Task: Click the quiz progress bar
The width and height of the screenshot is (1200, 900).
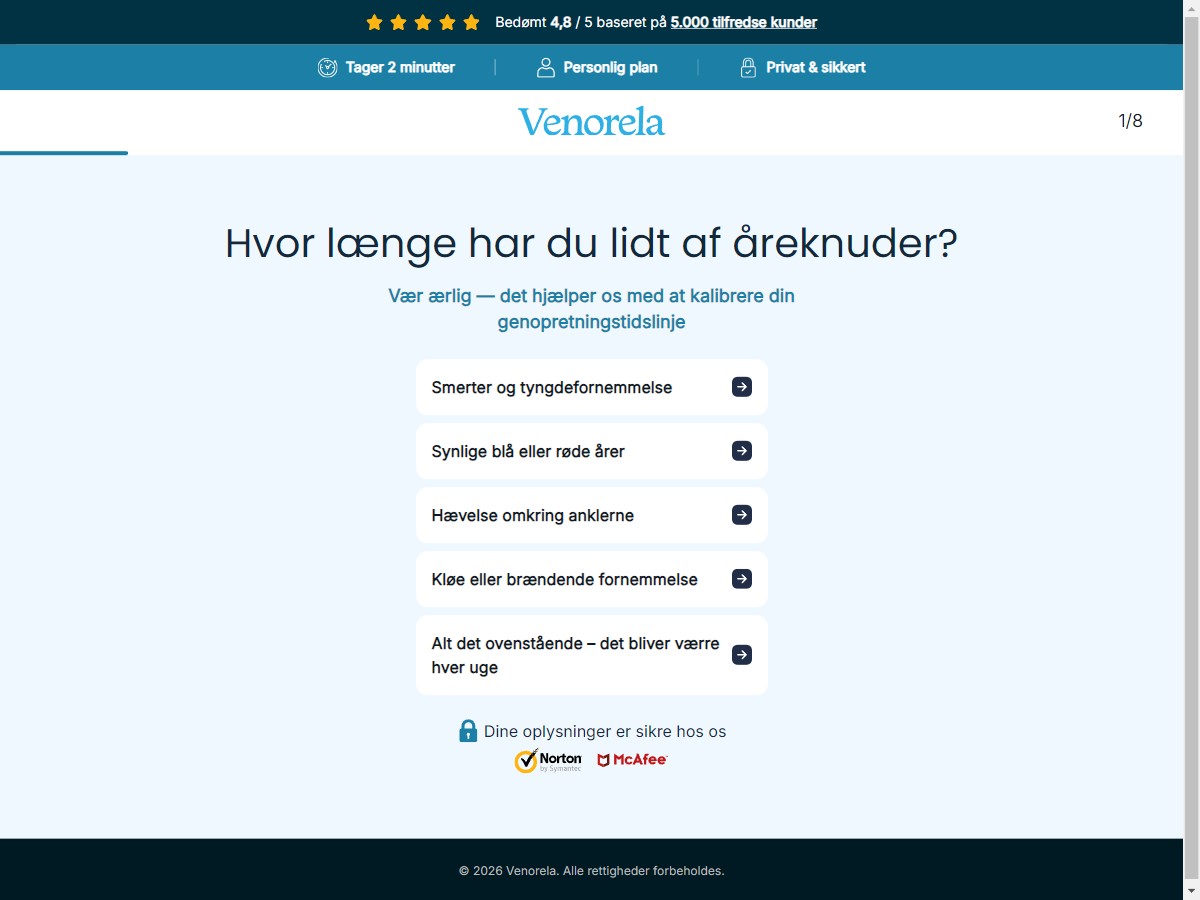Action: (x=64, y=153)
